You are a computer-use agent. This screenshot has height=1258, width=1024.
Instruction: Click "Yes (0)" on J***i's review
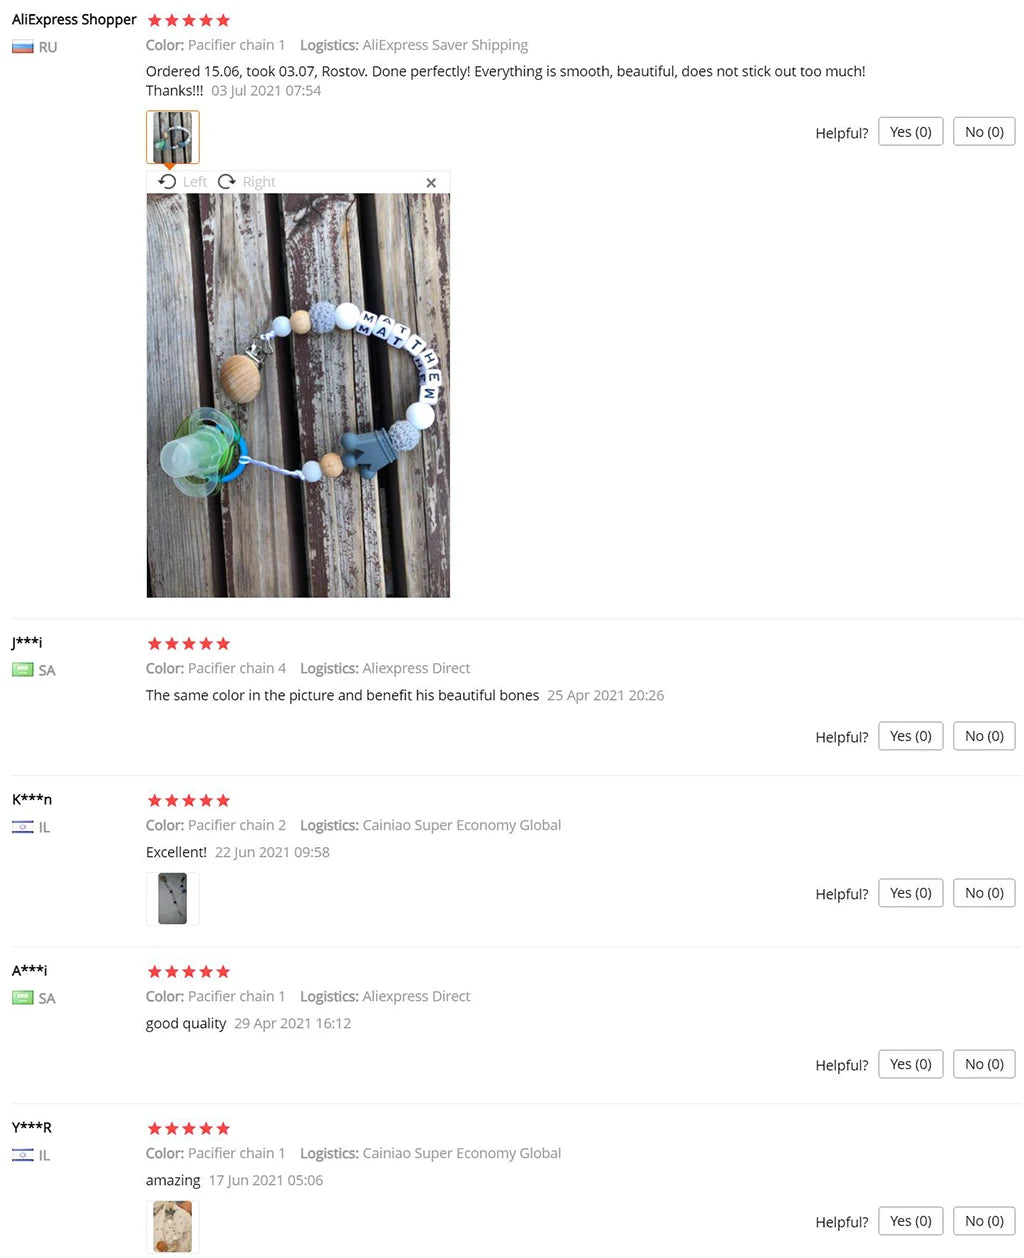coord(909,735)
